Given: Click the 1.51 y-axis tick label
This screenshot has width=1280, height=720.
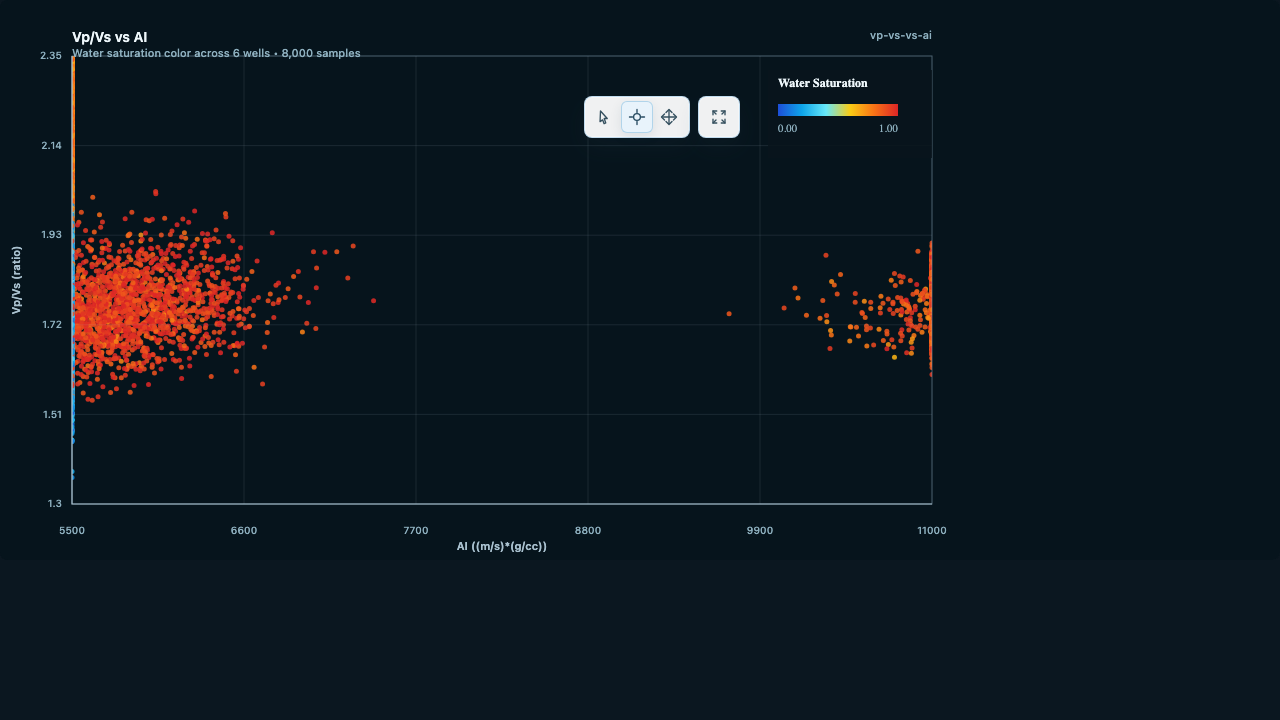Looking at the screenshot, I should click(x=50, y=414).
